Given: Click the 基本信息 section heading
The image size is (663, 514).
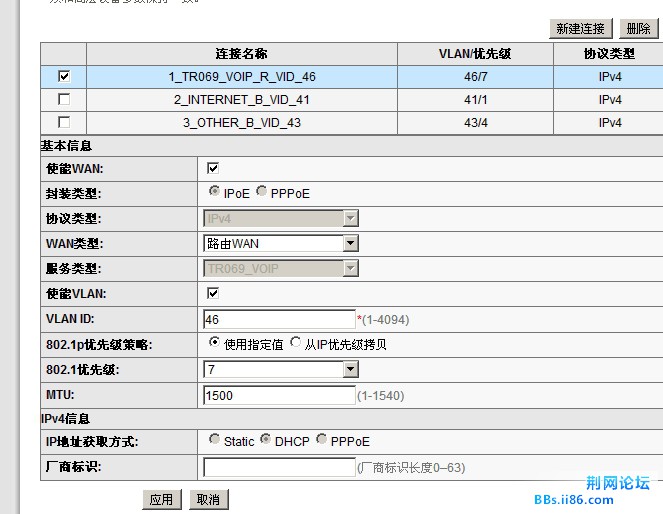Looking at the screenshot, I should [x=66, y=146].
